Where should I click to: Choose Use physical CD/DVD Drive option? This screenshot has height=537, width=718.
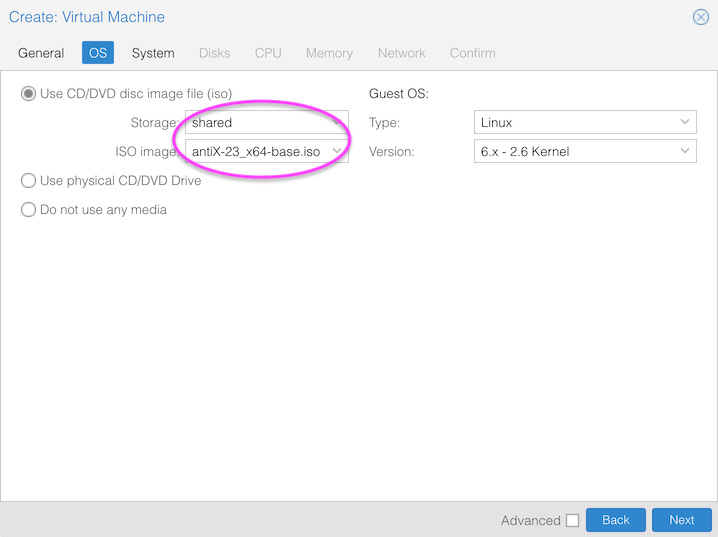click(29, 181)
